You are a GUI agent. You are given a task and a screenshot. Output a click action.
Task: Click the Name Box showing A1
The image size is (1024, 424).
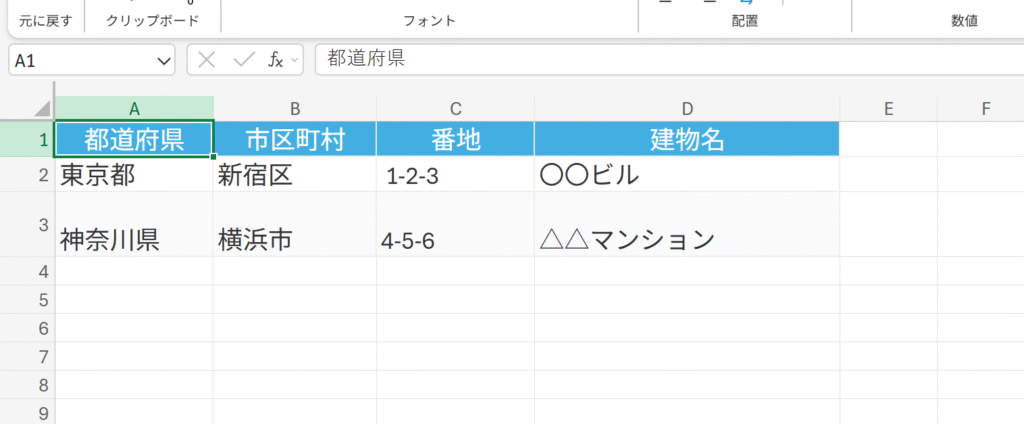(91, 60)
